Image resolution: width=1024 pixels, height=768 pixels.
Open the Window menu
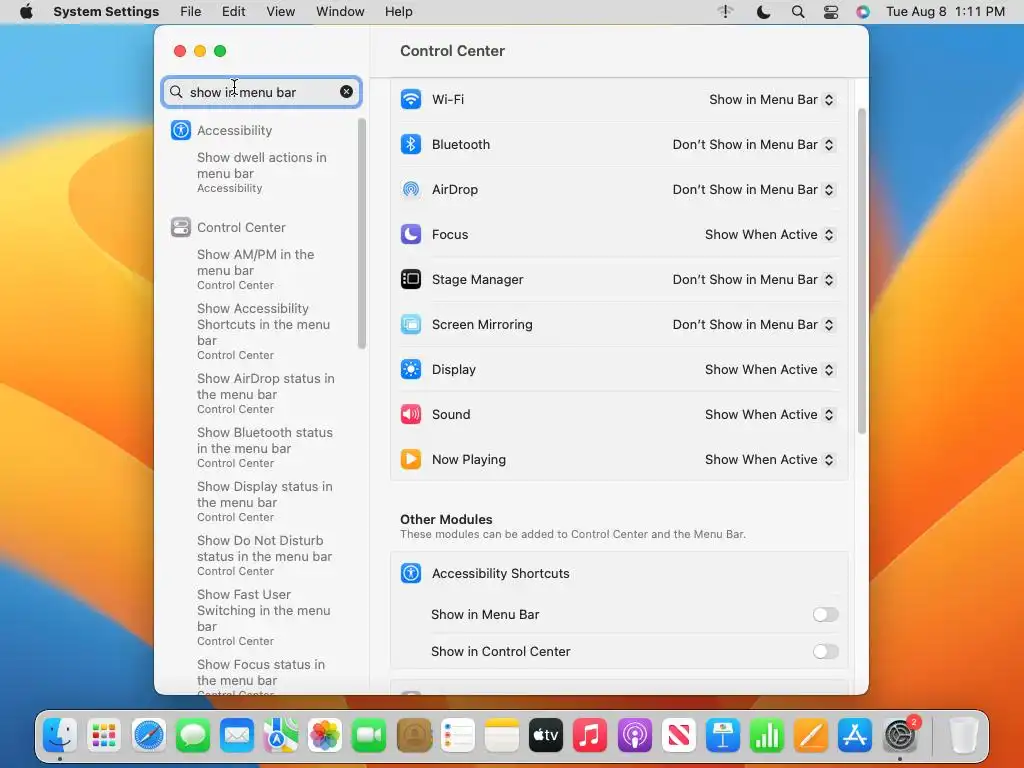(340, 12)
